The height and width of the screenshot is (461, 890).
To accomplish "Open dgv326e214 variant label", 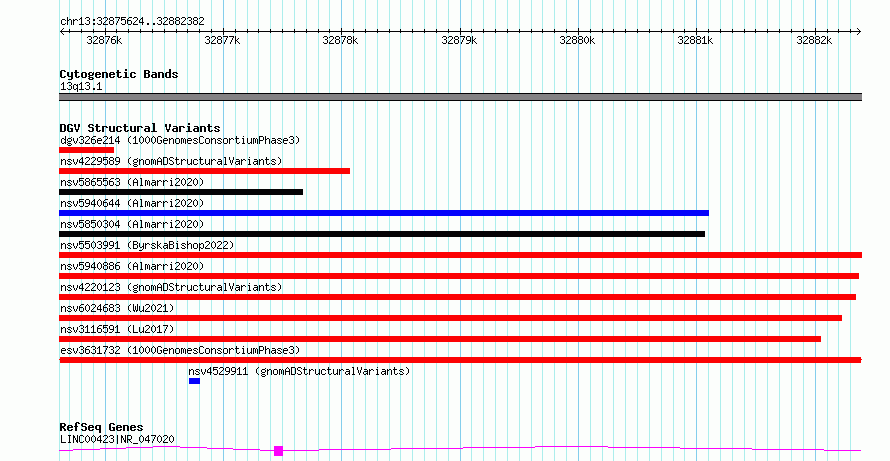I will pos(180,140).
